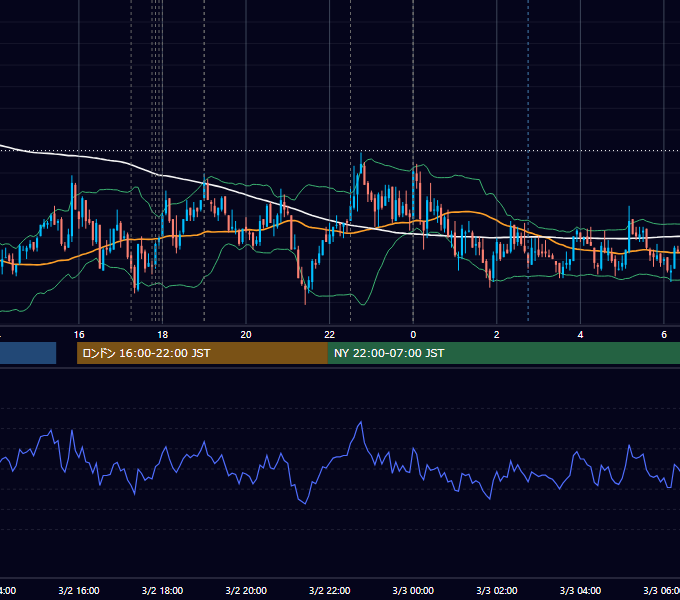Click the hour label 0 on upper time axis

[413, 335]
